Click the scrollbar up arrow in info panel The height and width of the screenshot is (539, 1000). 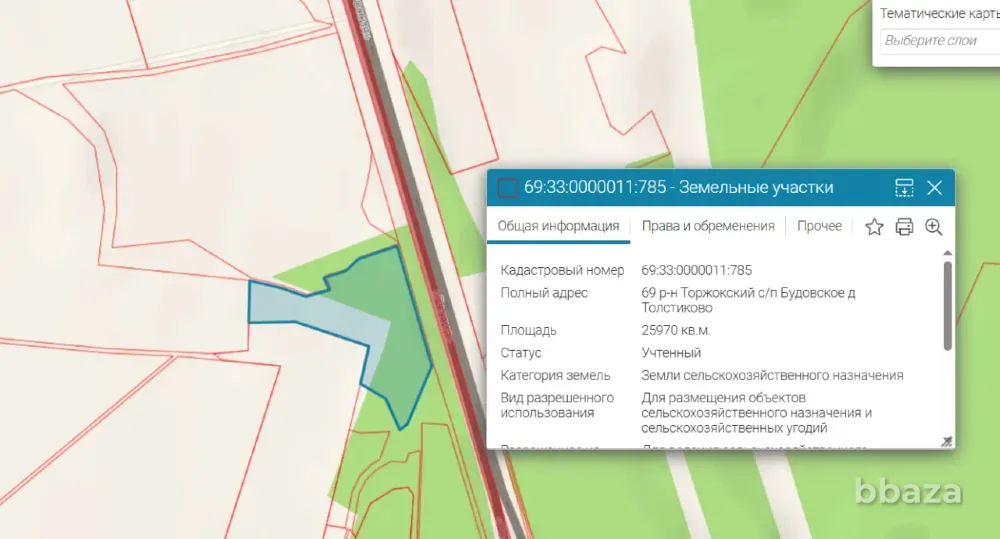point(948,253)
